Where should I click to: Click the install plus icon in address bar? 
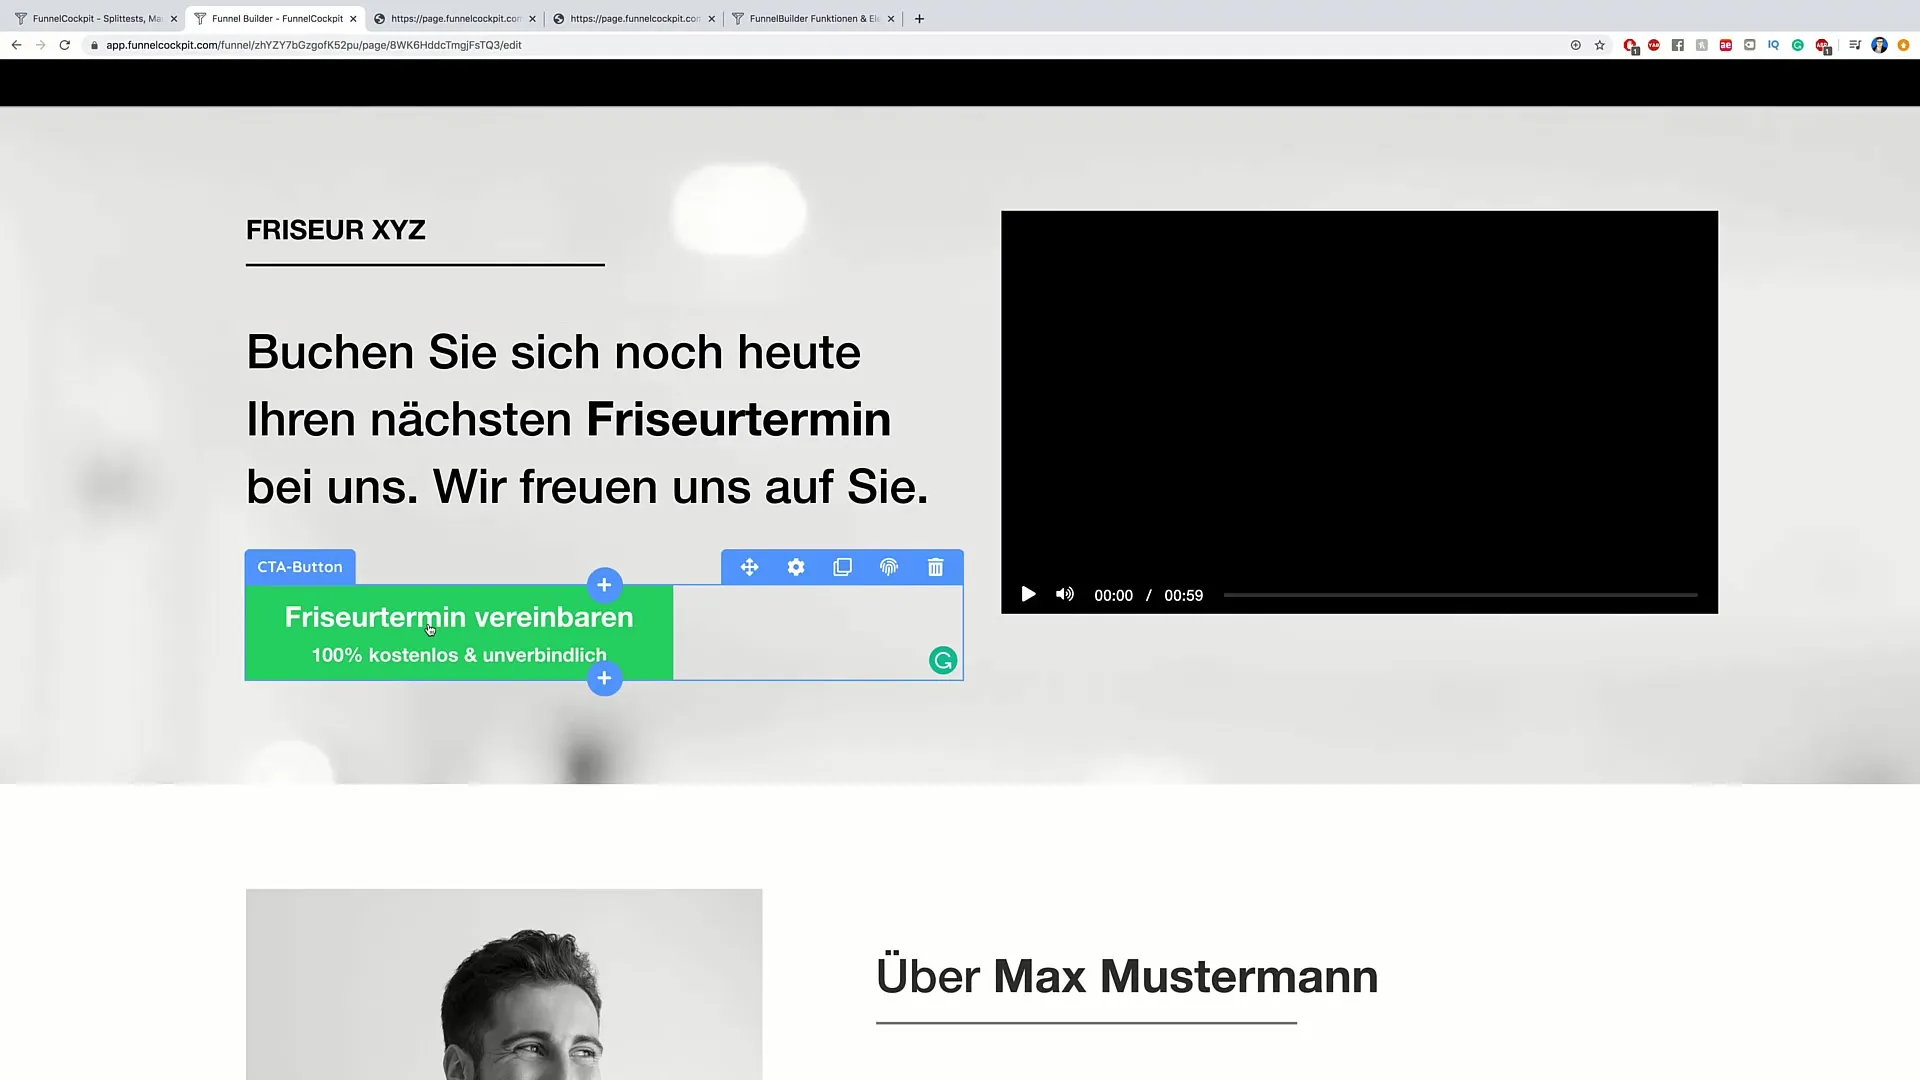[x=1576, y=45]
